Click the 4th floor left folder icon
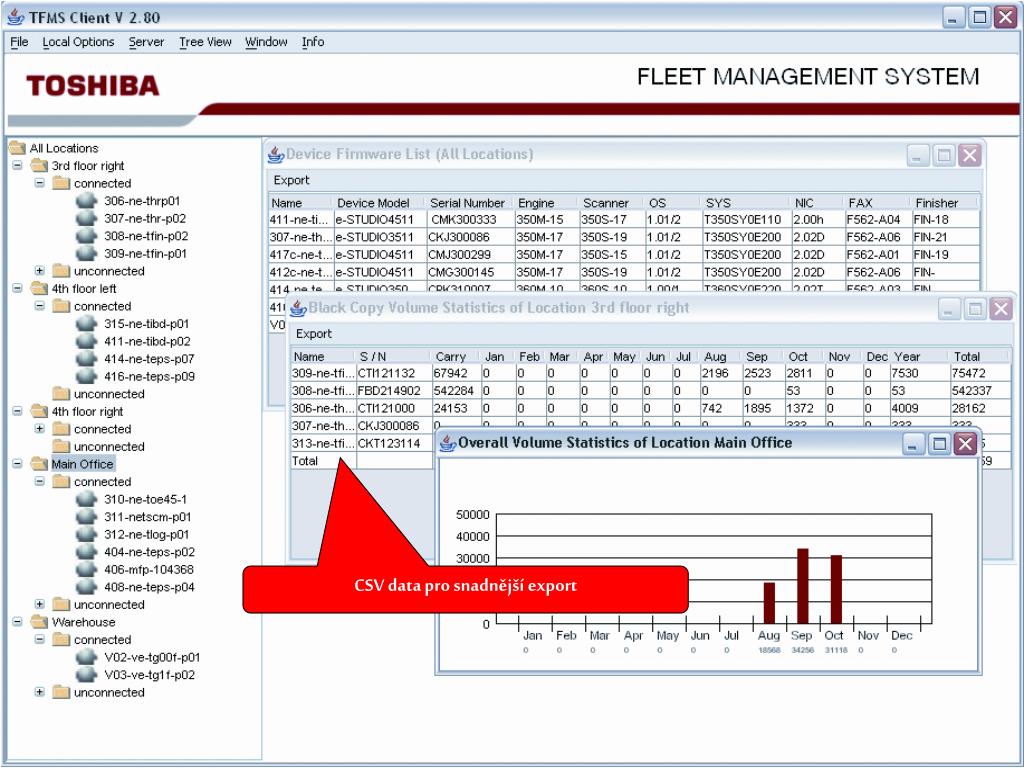The width and height of the screenshot is (1024, 768). (x=40, y=289)
